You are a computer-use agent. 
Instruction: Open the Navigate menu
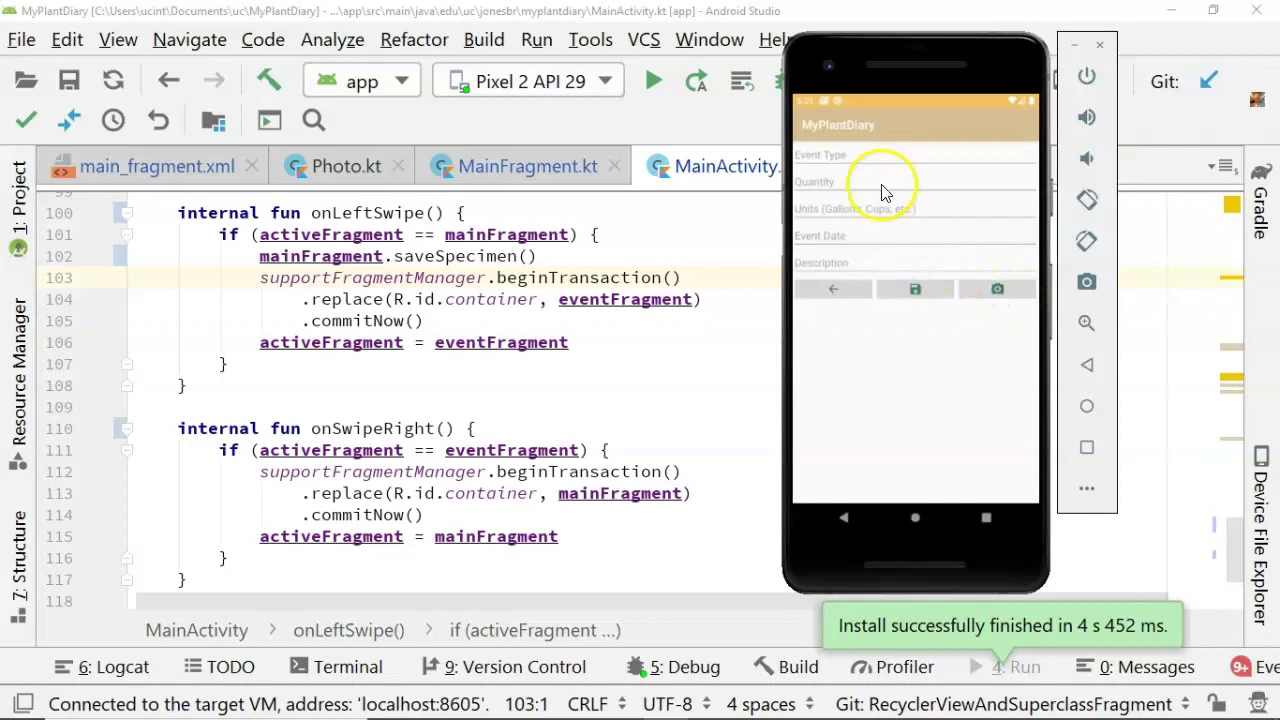coord(189,39)
